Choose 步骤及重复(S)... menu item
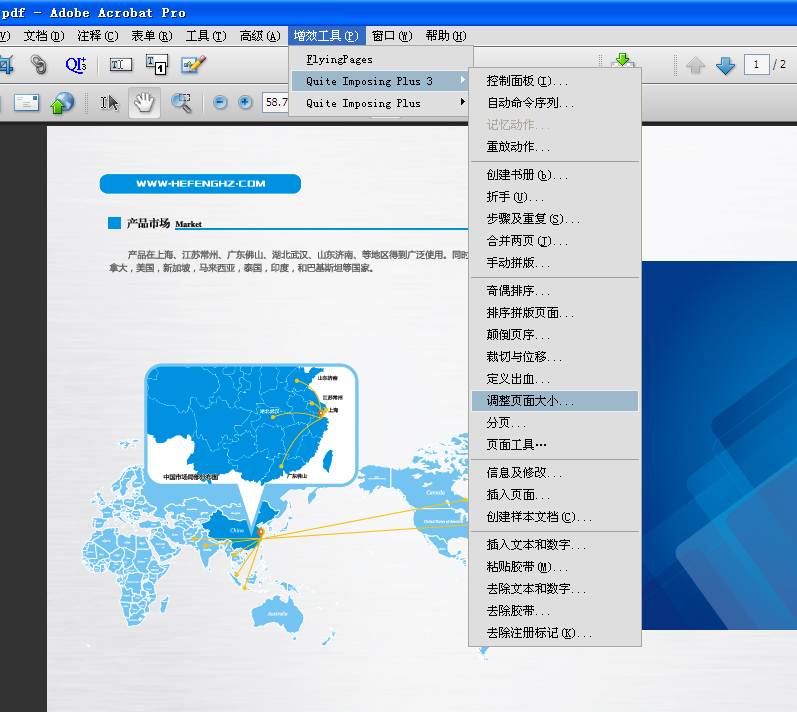This screenshot has height=712, width=797. pos(555,219)
